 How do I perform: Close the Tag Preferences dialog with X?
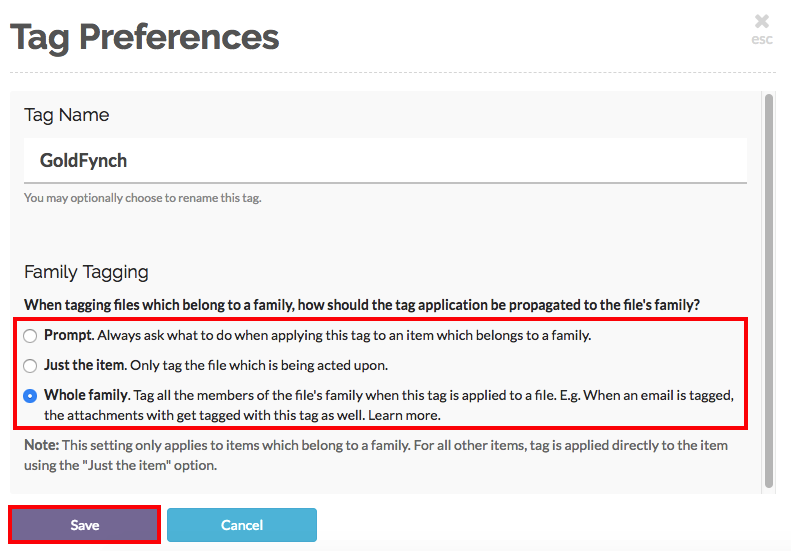762,20
